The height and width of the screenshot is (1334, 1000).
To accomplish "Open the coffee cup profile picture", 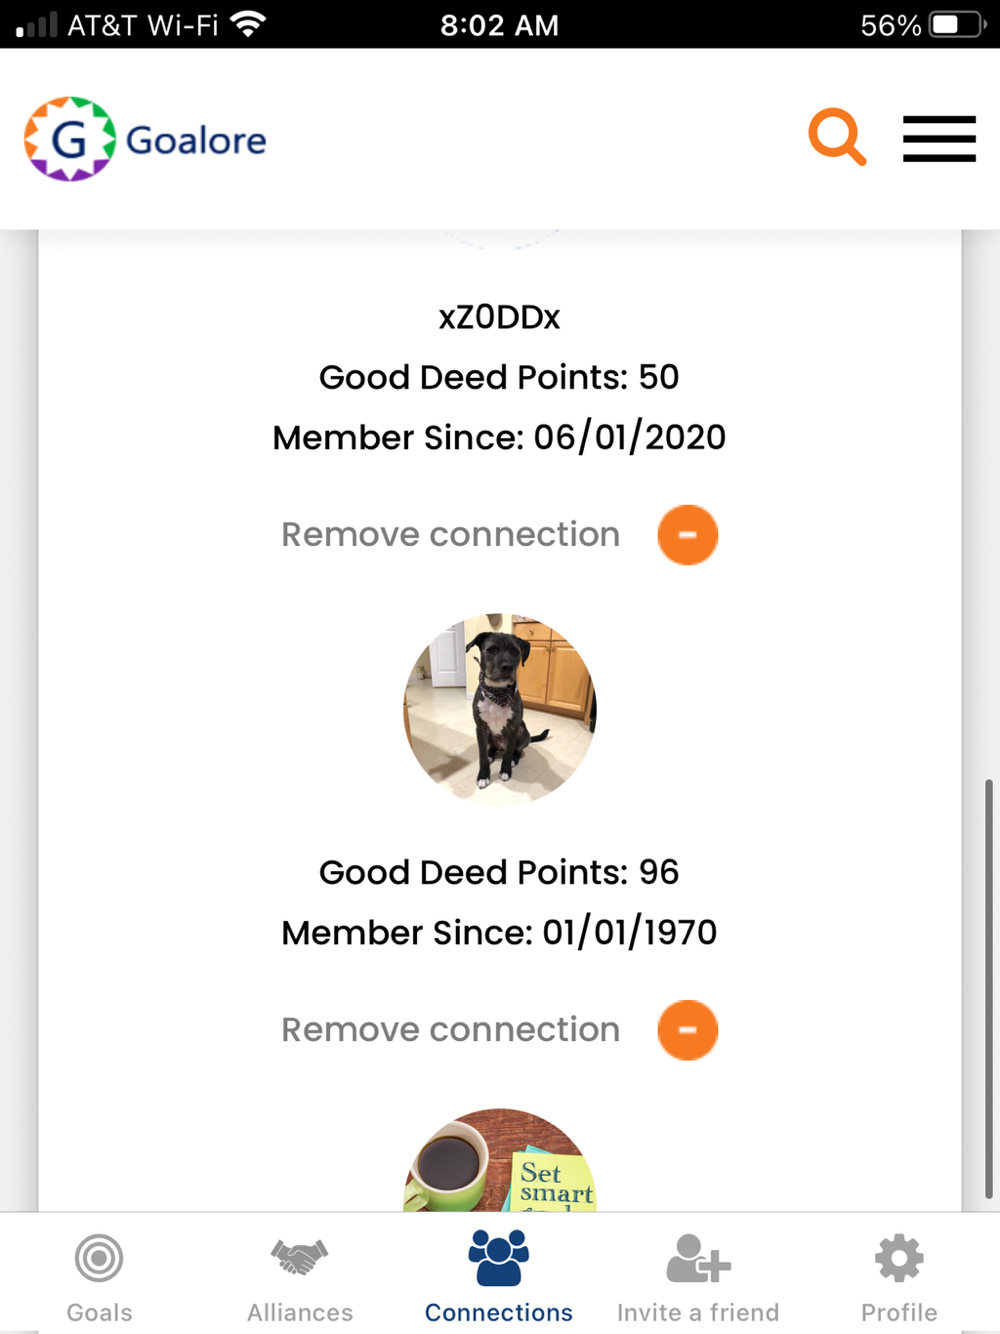I will click(500, 1160).
